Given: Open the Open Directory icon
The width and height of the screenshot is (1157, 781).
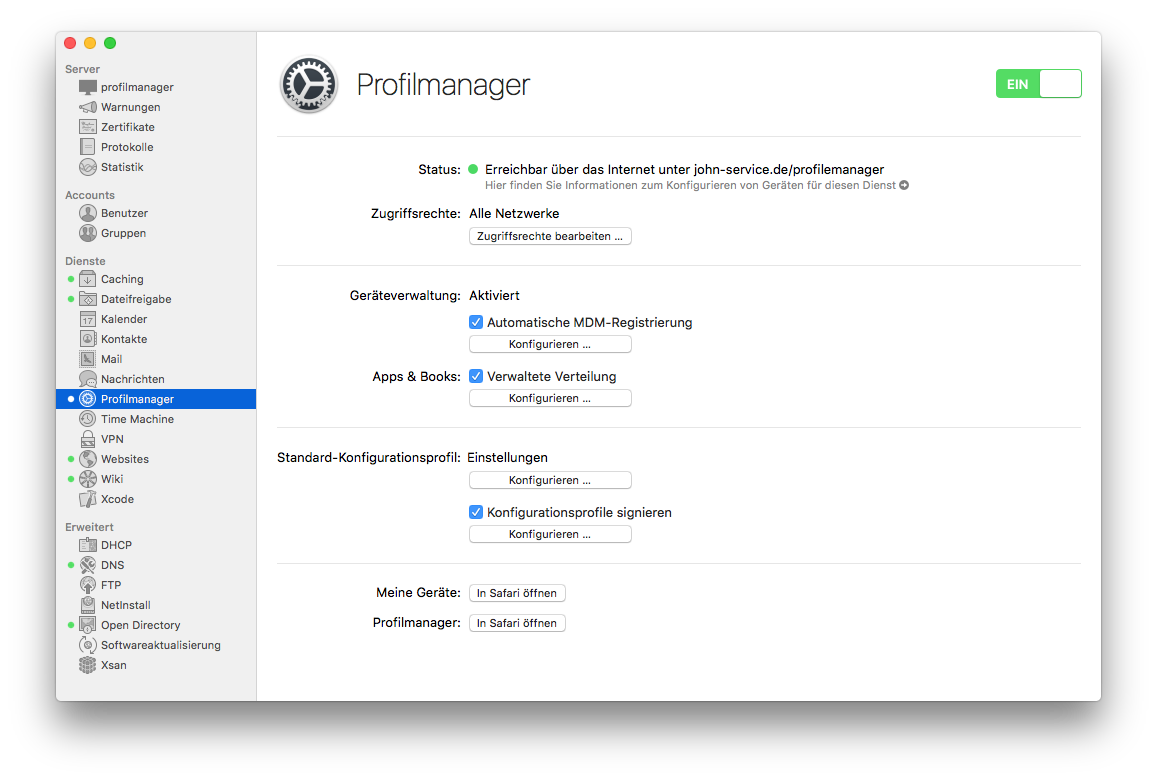Looking at the screenshot, I should coord(88,625).
